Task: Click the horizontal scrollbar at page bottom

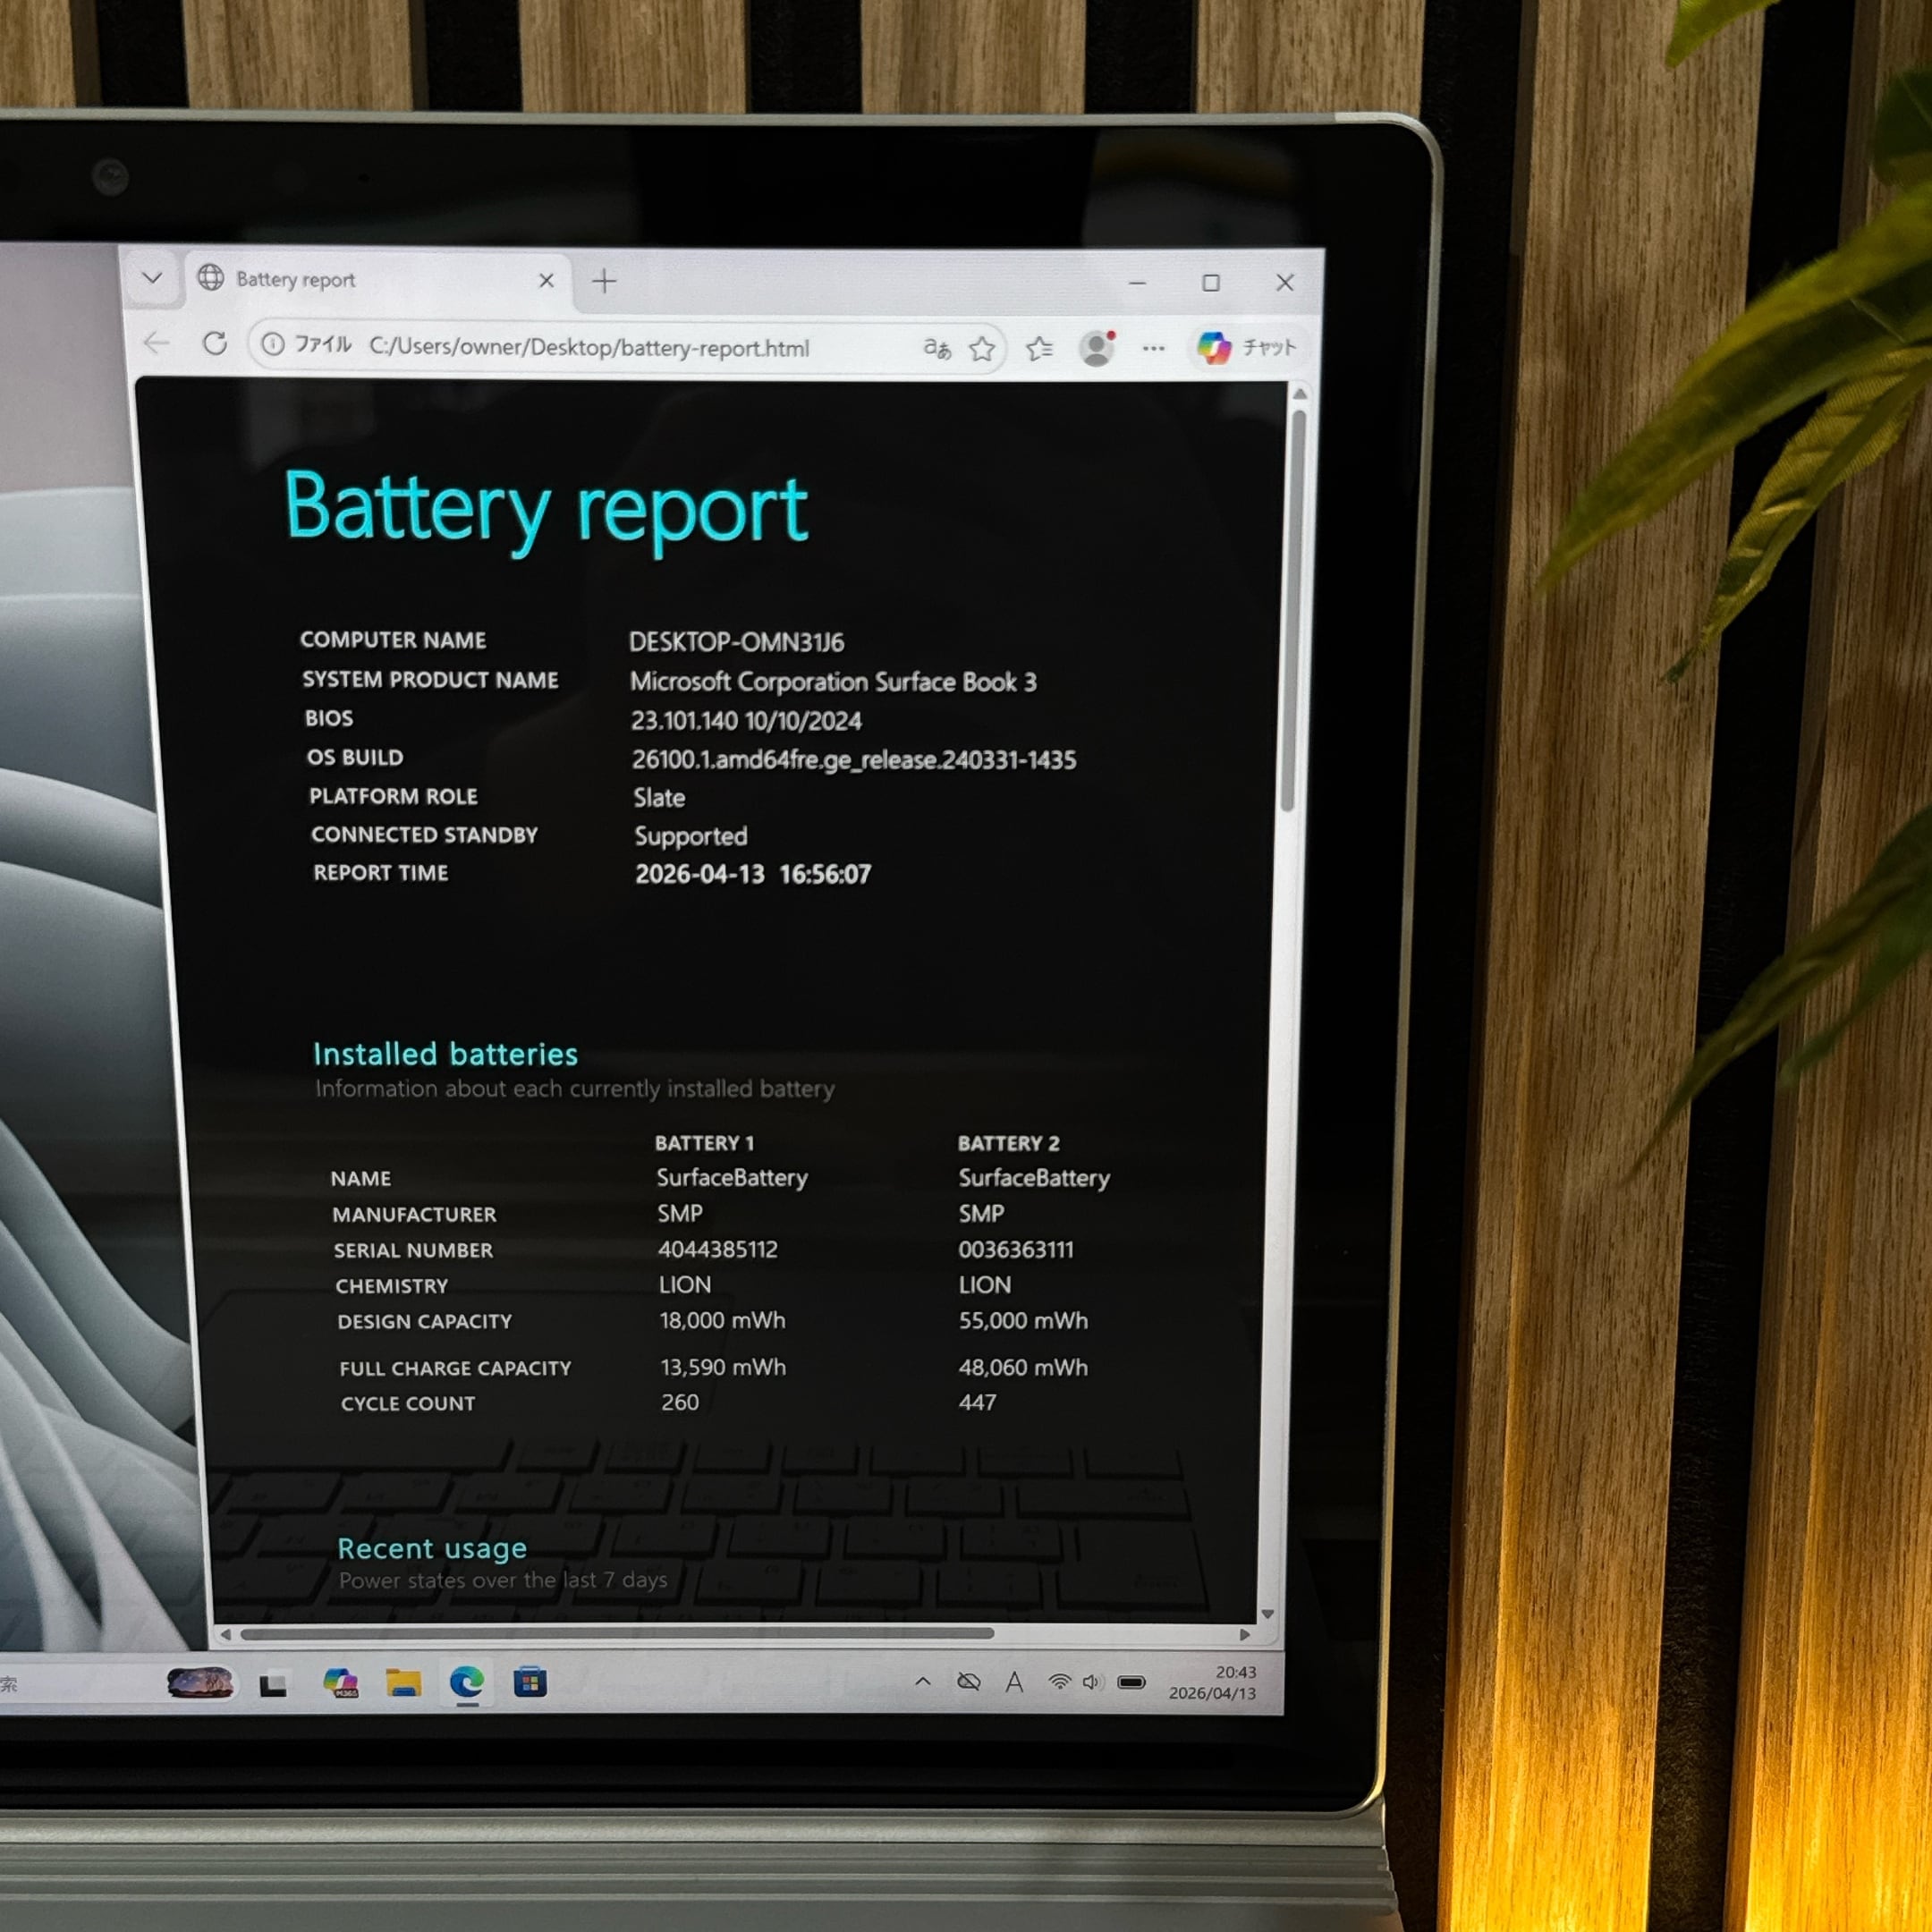Action: coord(617,1634)
